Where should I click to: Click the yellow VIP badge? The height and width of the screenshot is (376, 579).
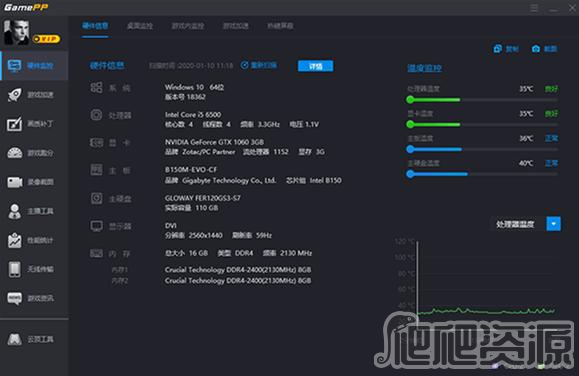(46, 39)
